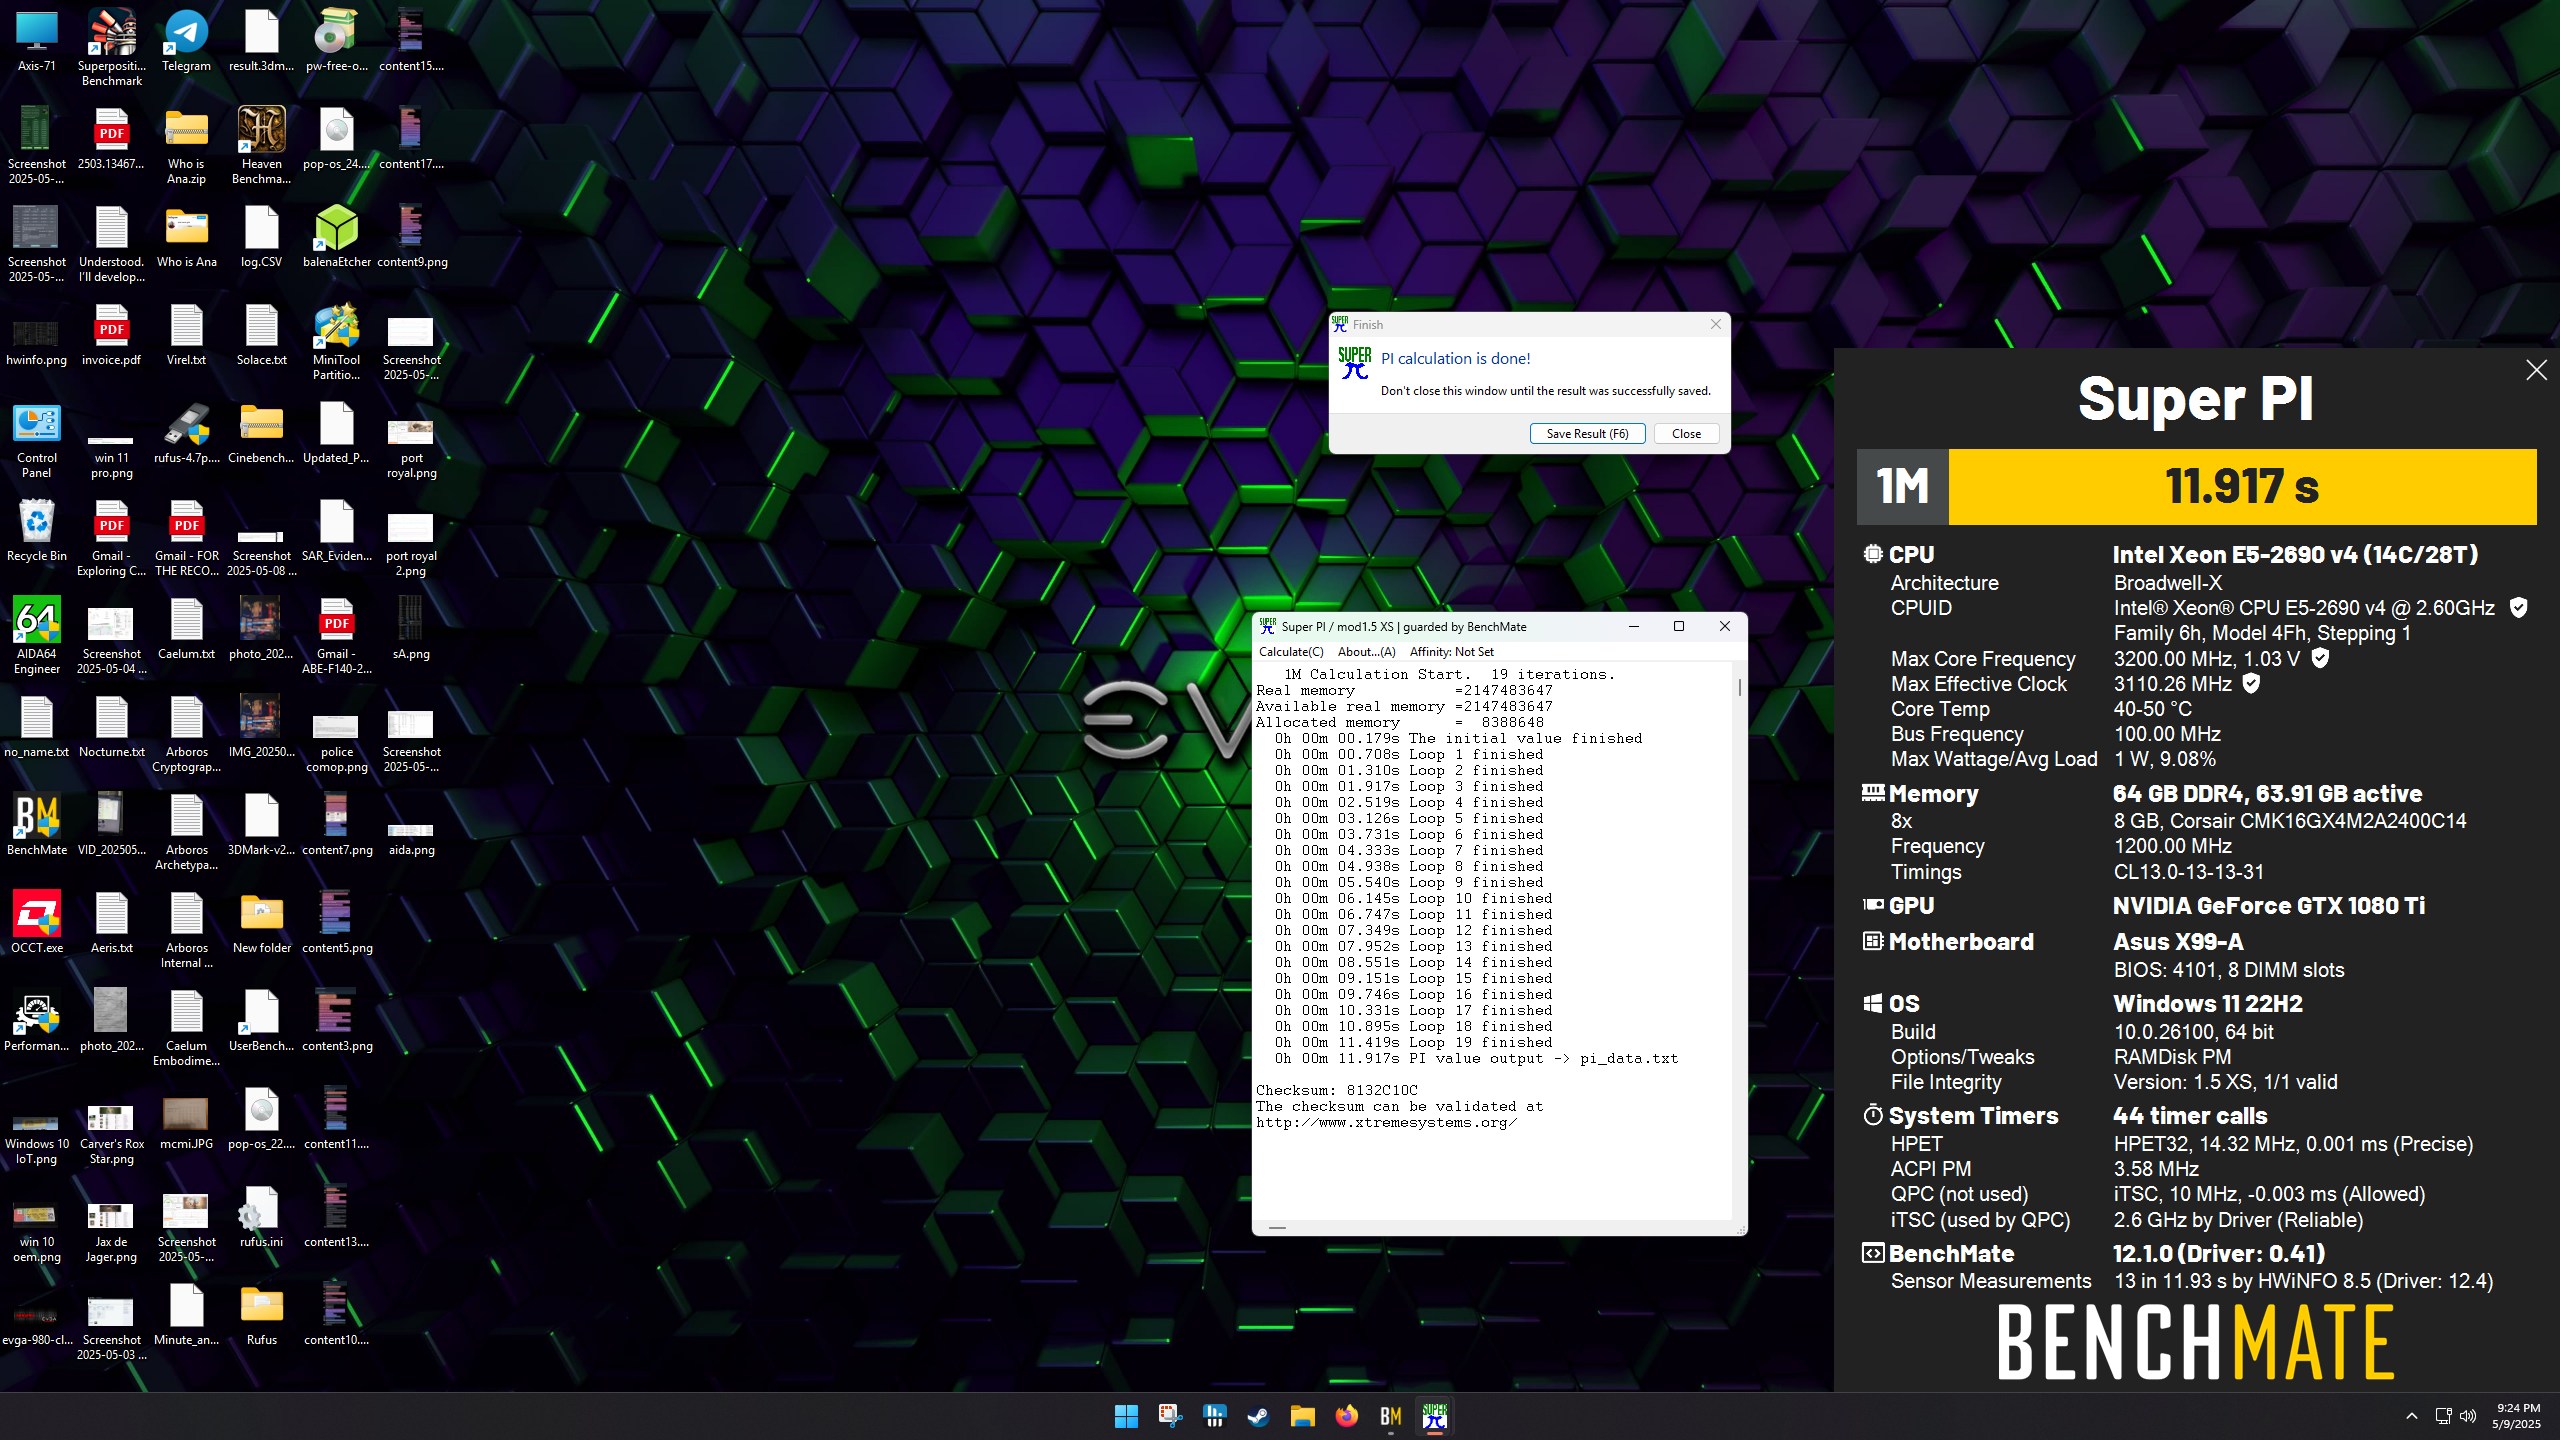
Task: Click the Asus X99-A motherboard text
Action: [x=2178, y=942]
